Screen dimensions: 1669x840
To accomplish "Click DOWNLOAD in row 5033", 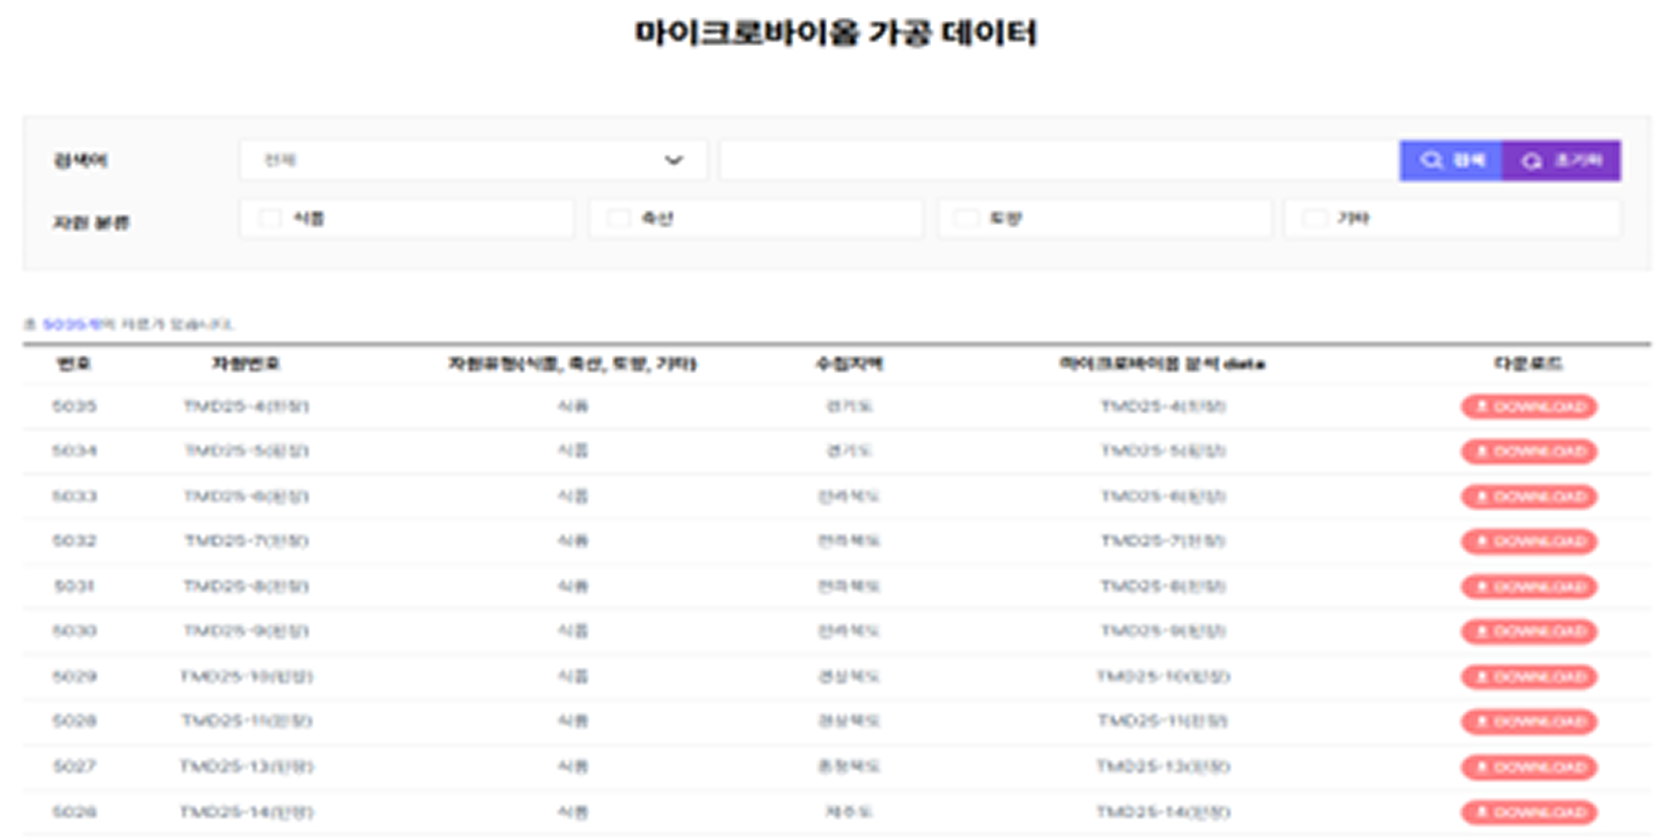I will pyautogui.click(x=1528, y=497).
